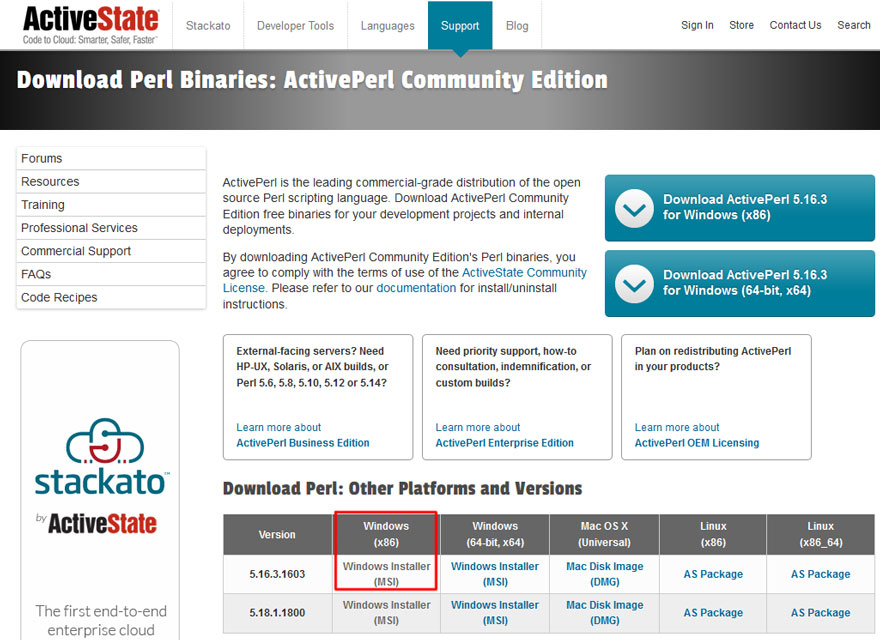This screenshot has height=640, width=880.
Task: Click the Stackato cloud logo in sidebar
Action: coord(105,441)
